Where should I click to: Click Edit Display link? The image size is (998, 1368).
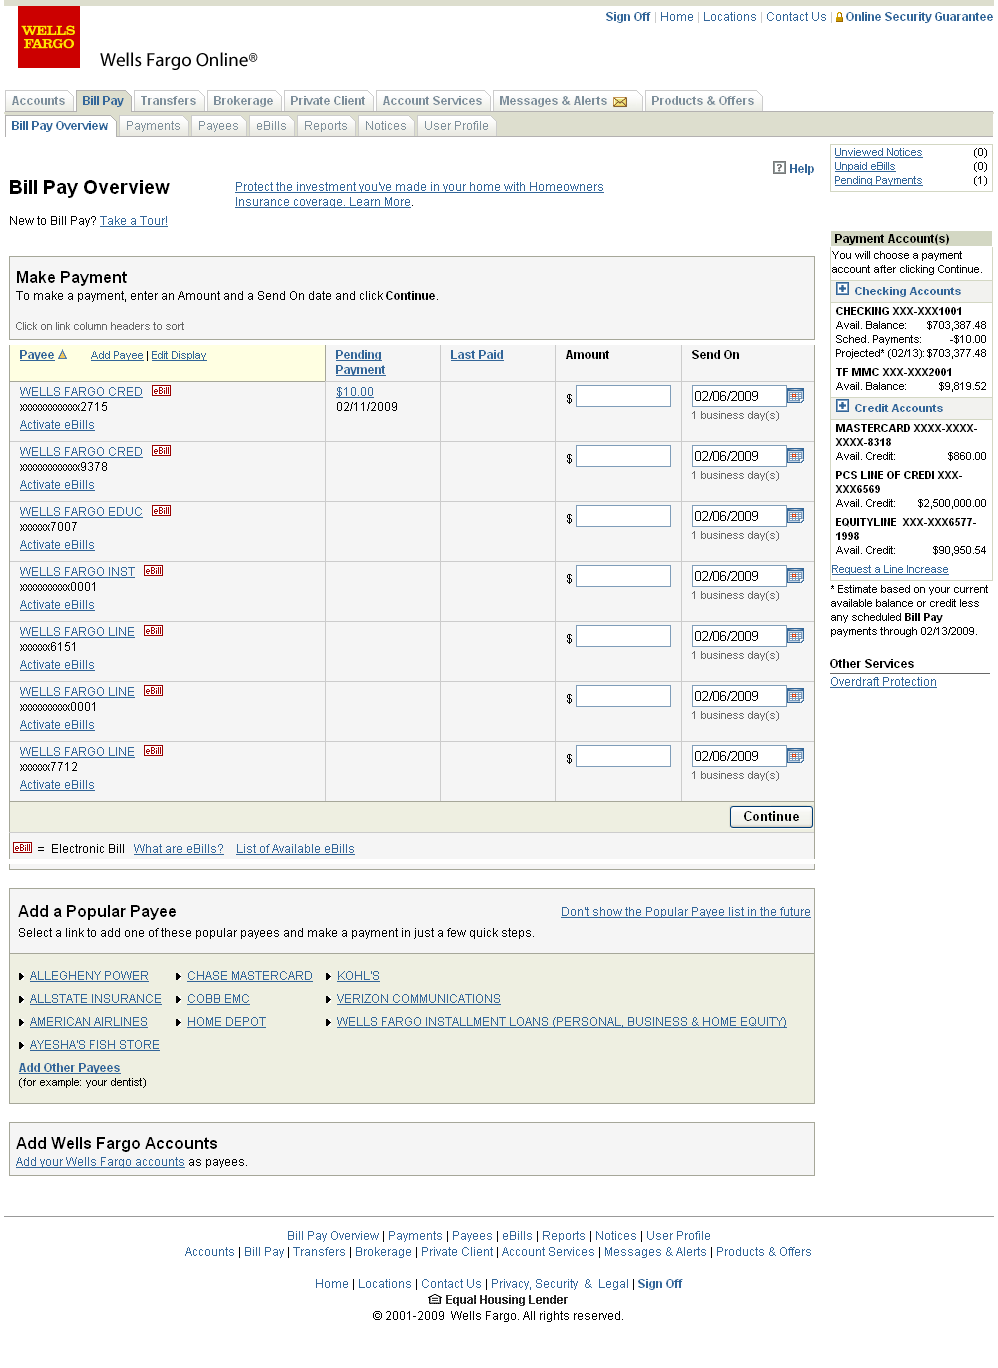point(179,355)
